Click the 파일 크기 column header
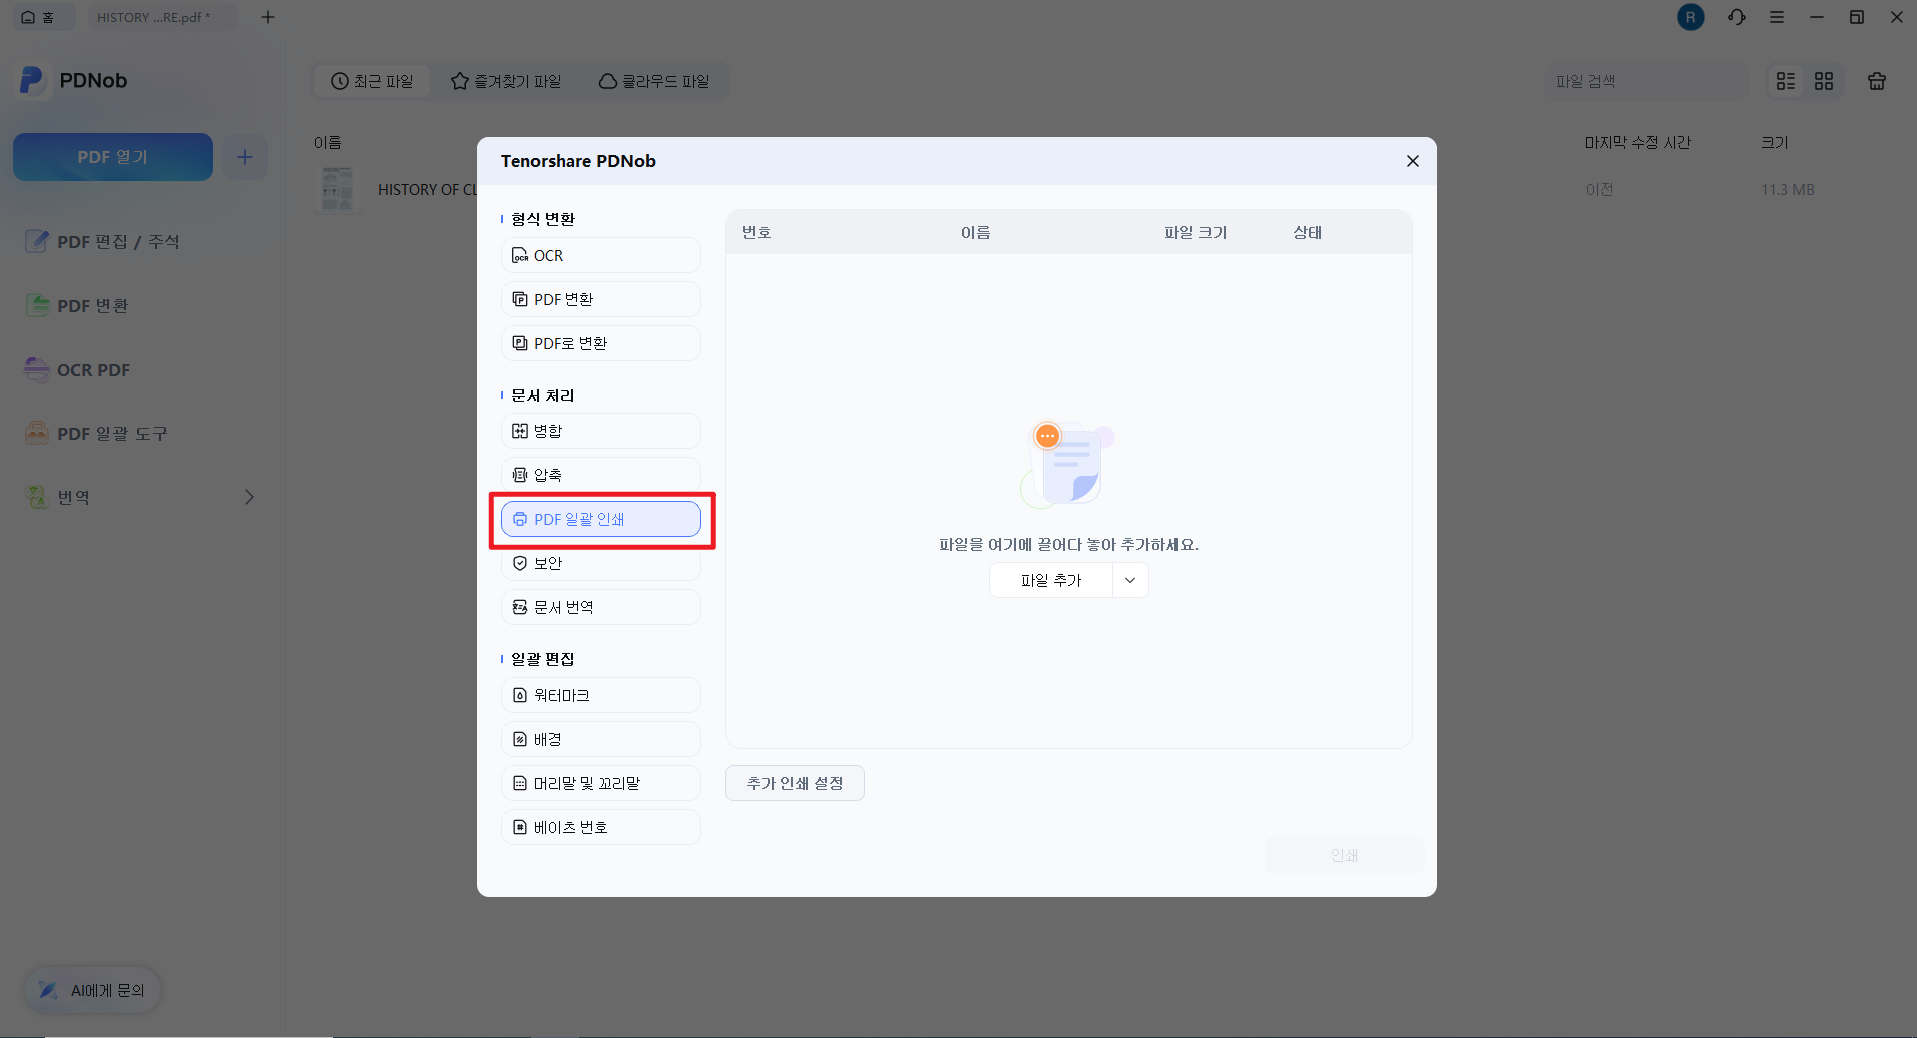The height and width of the screenshot is (1038, 1917). pos(1195,232)
